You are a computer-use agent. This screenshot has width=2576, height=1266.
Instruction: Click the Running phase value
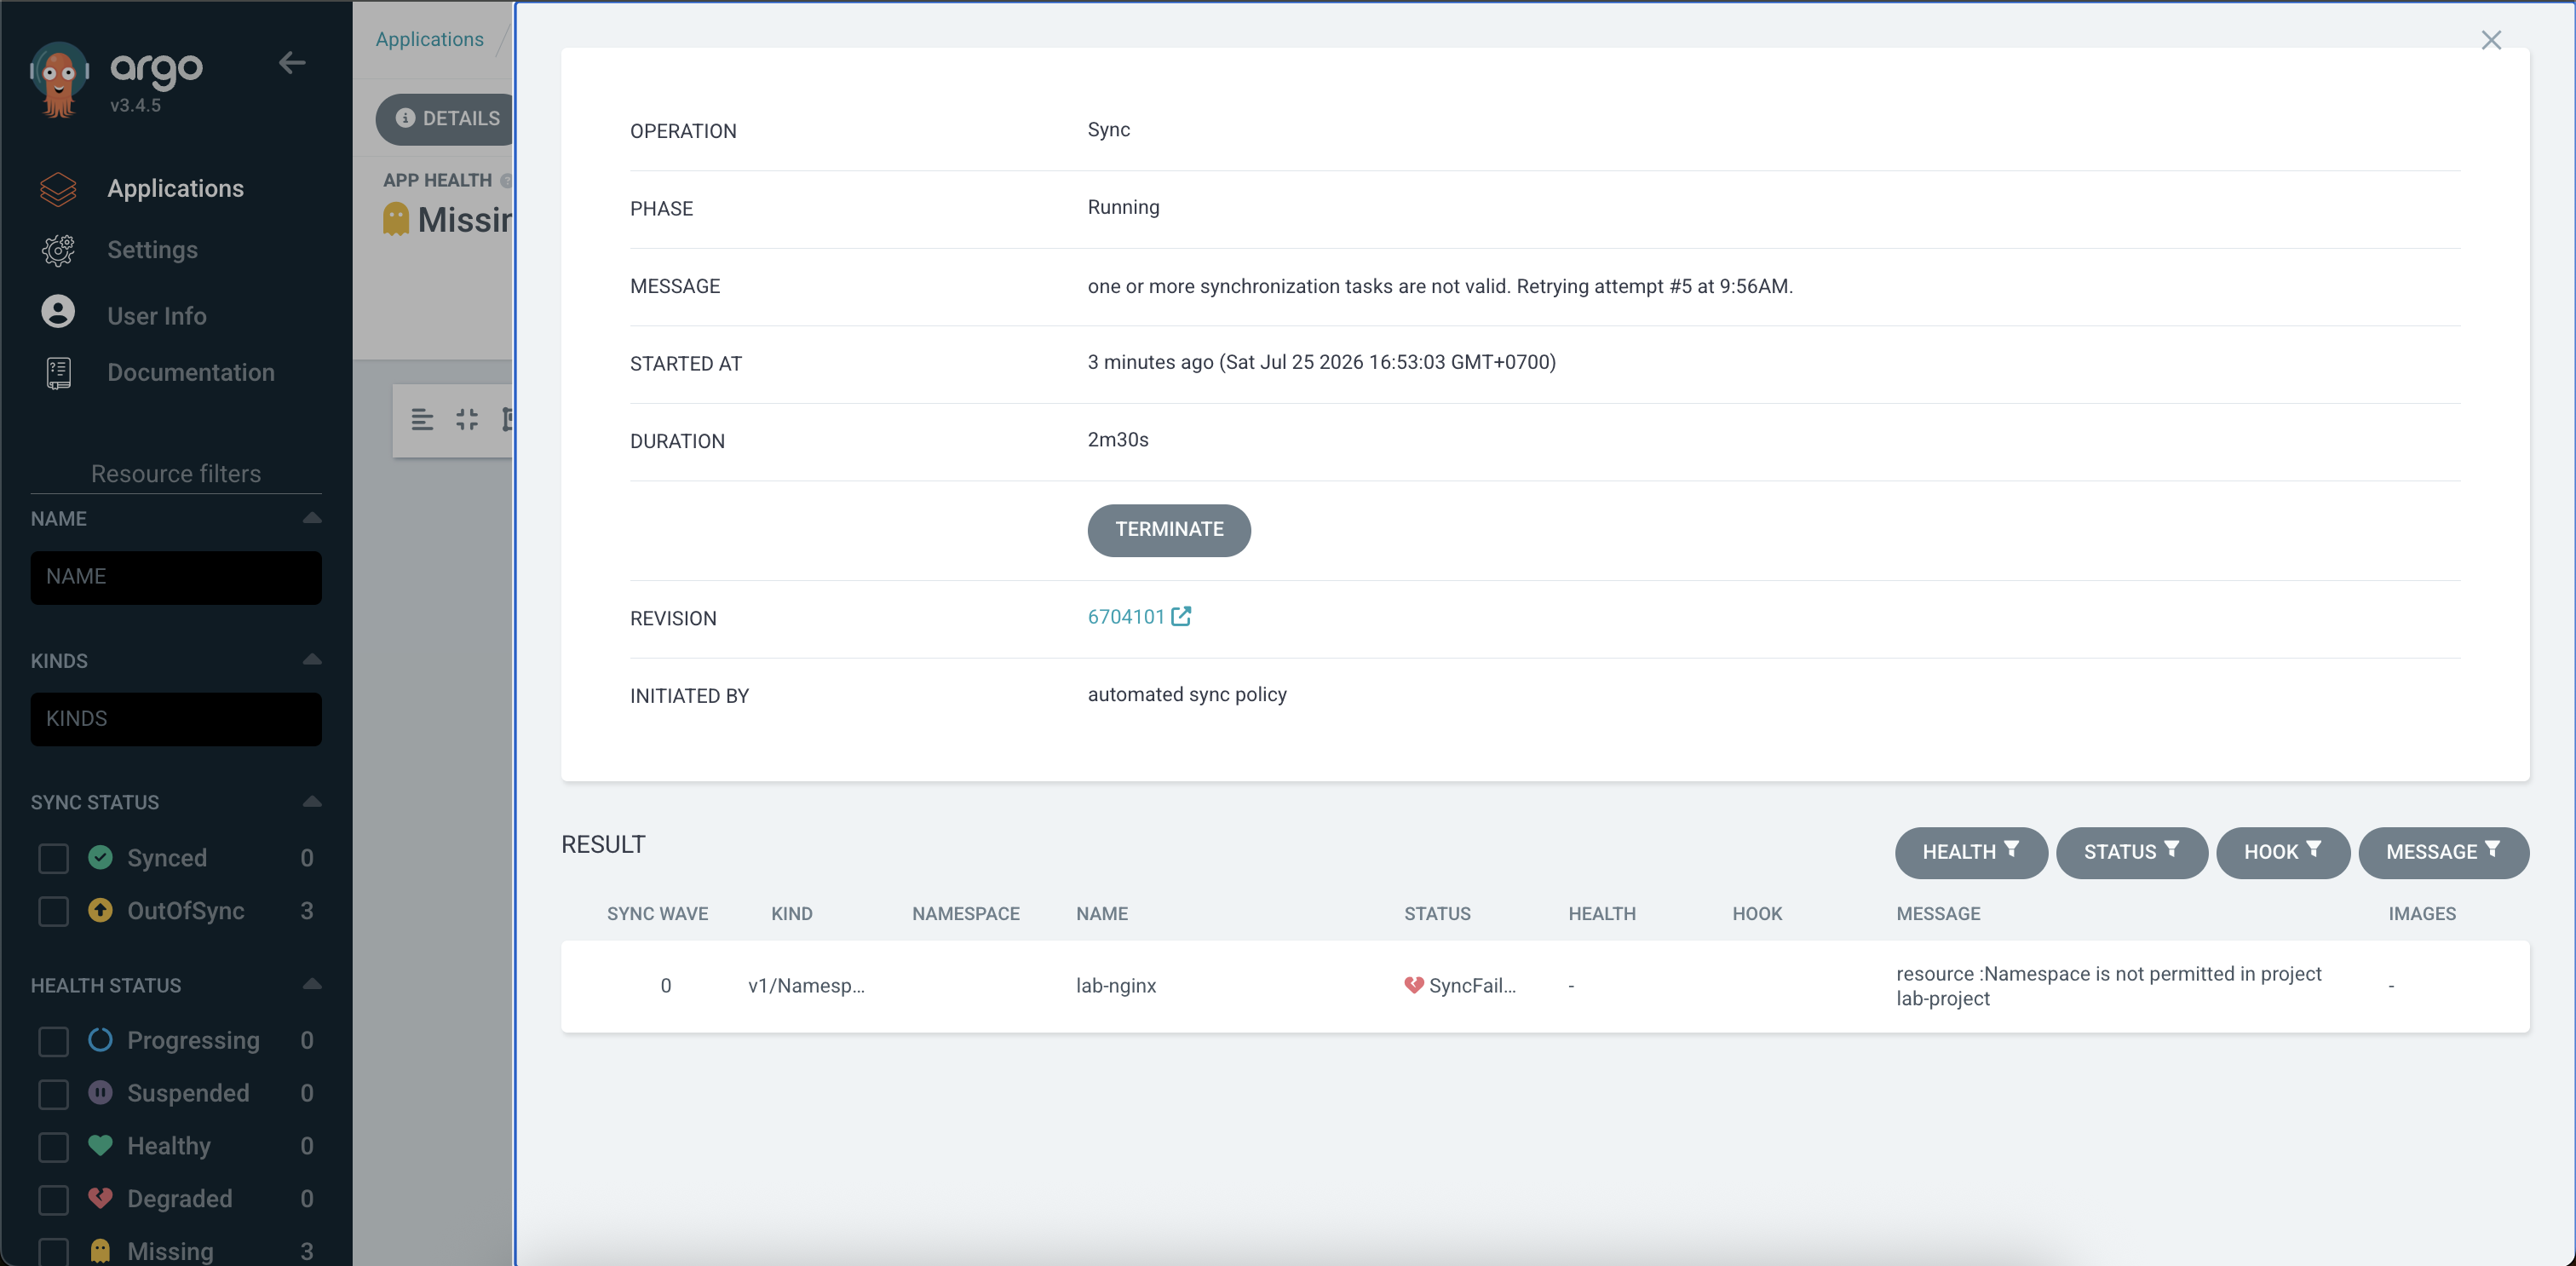[x=1124, y=208]
